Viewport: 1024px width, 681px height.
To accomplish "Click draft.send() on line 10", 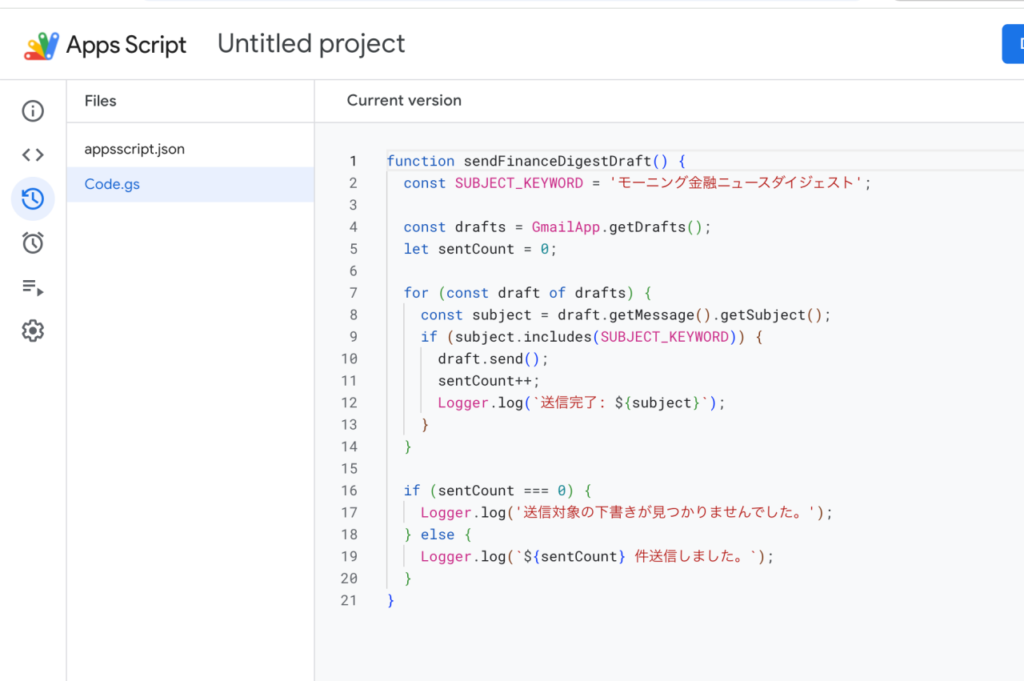I will click(493, 359).
